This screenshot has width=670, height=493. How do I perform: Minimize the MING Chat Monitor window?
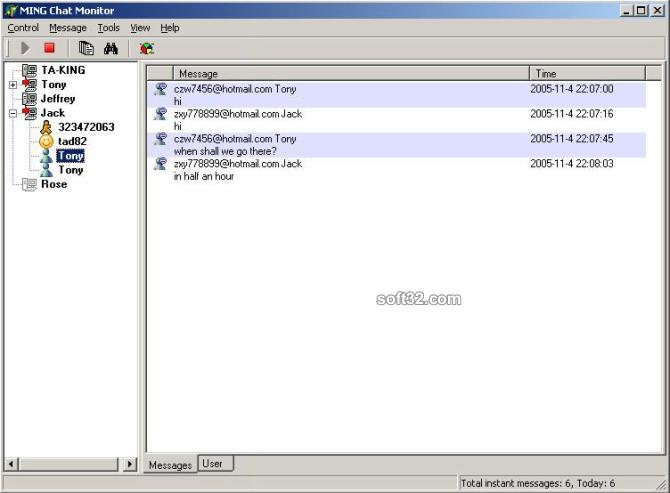point(626,10)
